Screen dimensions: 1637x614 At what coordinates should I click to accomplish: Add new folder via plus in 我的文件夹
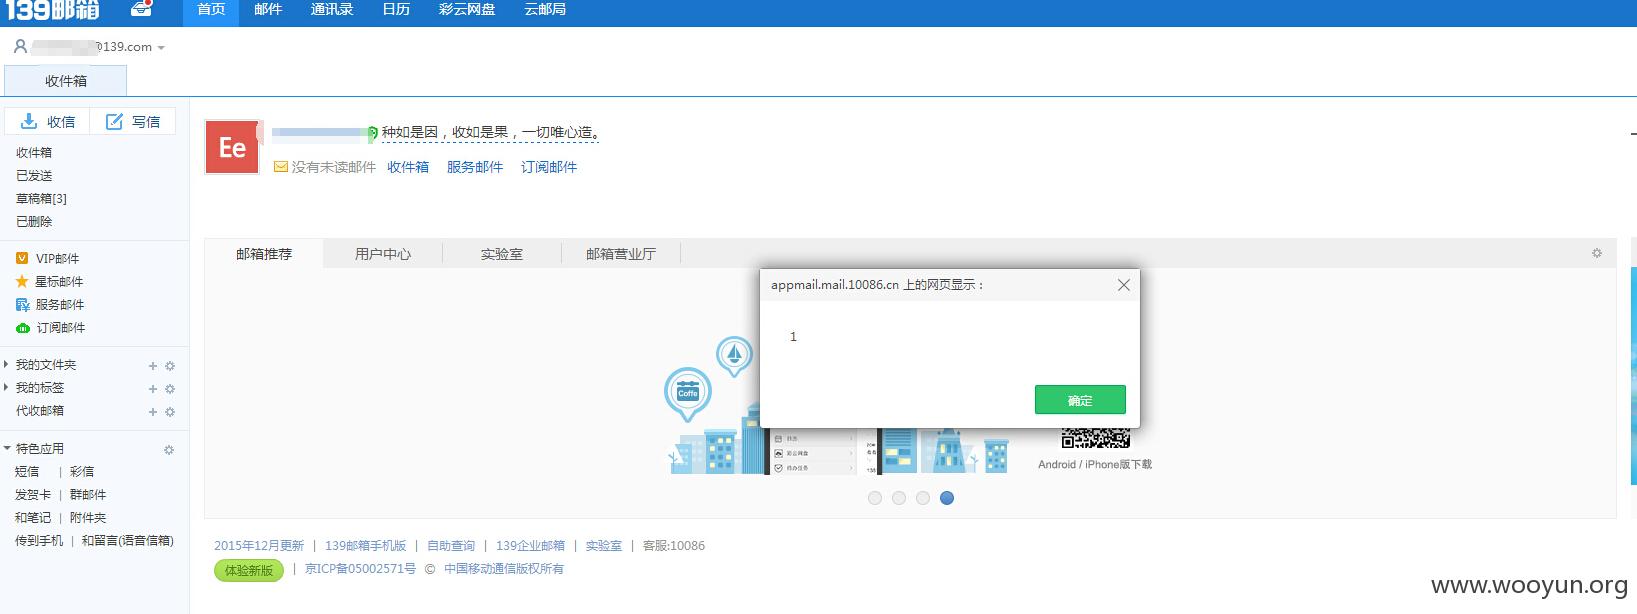[153, 366]
